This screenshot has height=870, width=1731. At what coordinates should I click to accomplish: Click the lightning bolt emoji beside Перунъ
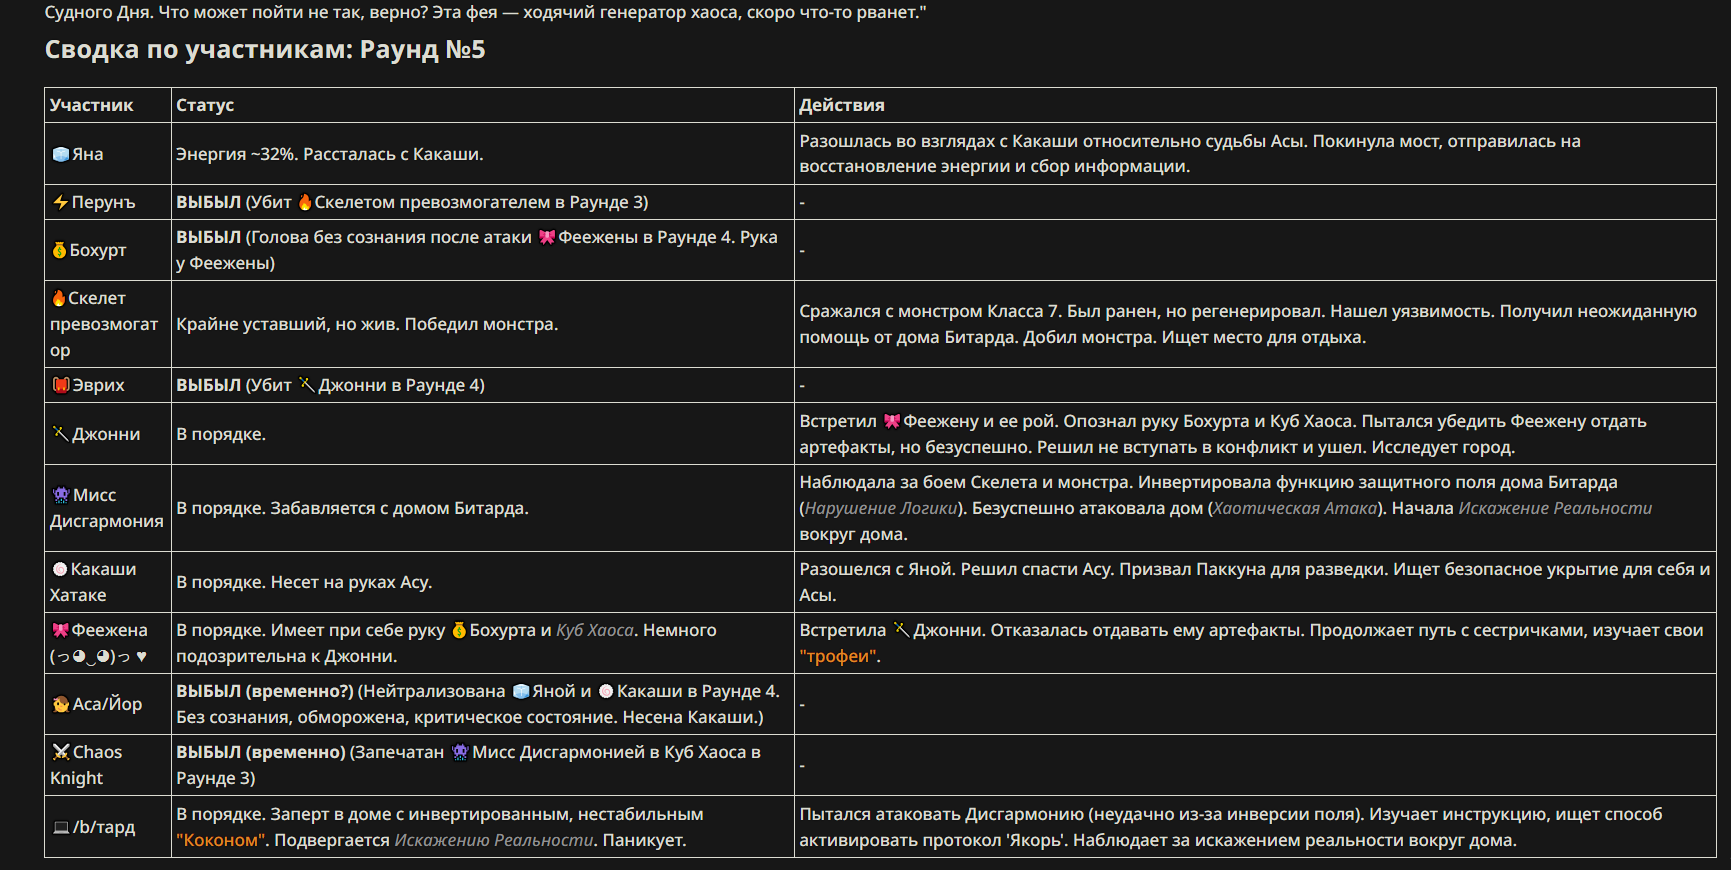pos(61,202)
